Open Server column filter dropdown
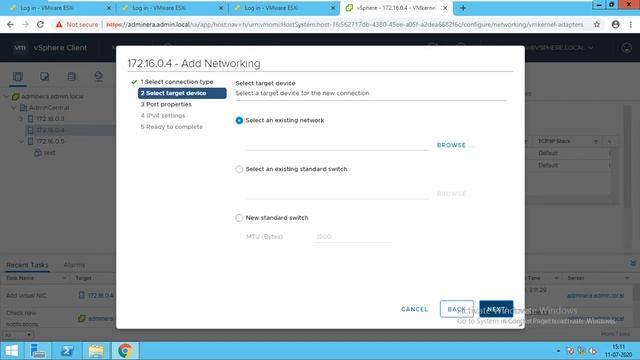This screenshot has width=640, height=360. tap(627, 278)
